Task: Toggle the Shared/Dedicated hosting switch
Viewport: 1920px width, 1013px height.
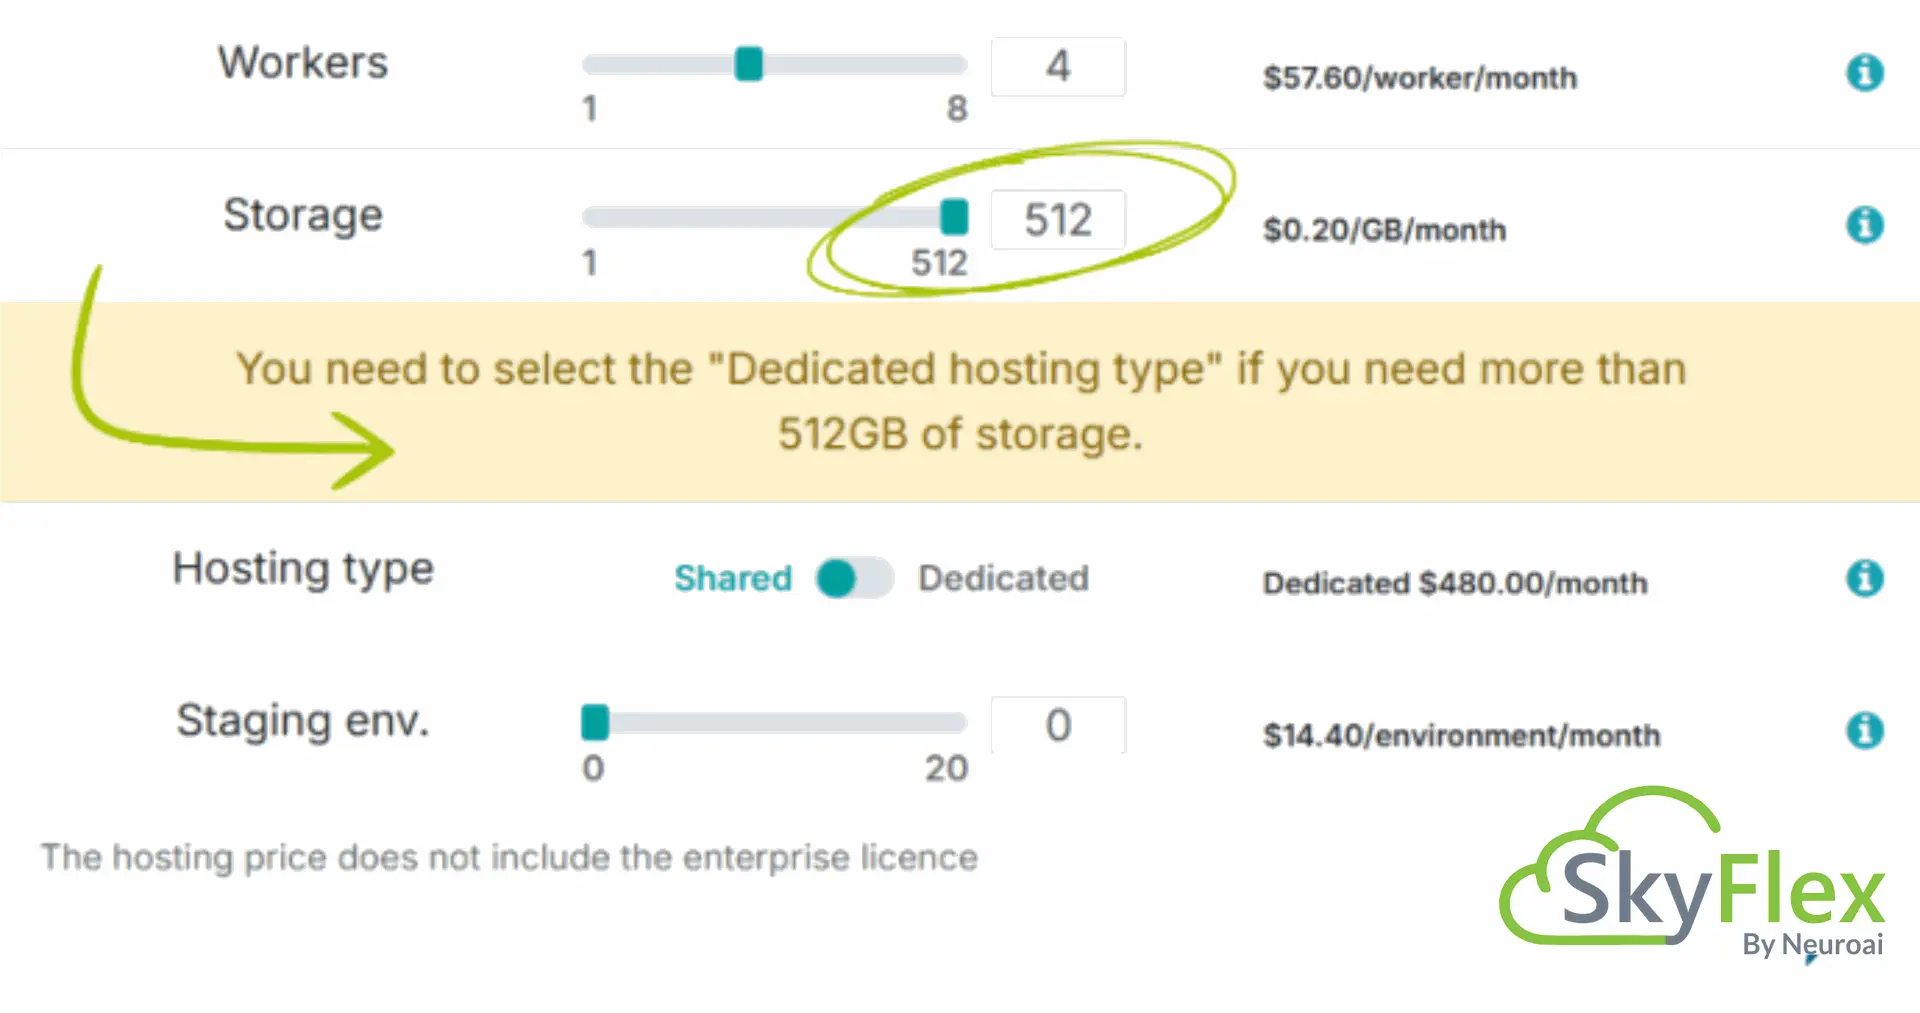Action: pos(854,578)
